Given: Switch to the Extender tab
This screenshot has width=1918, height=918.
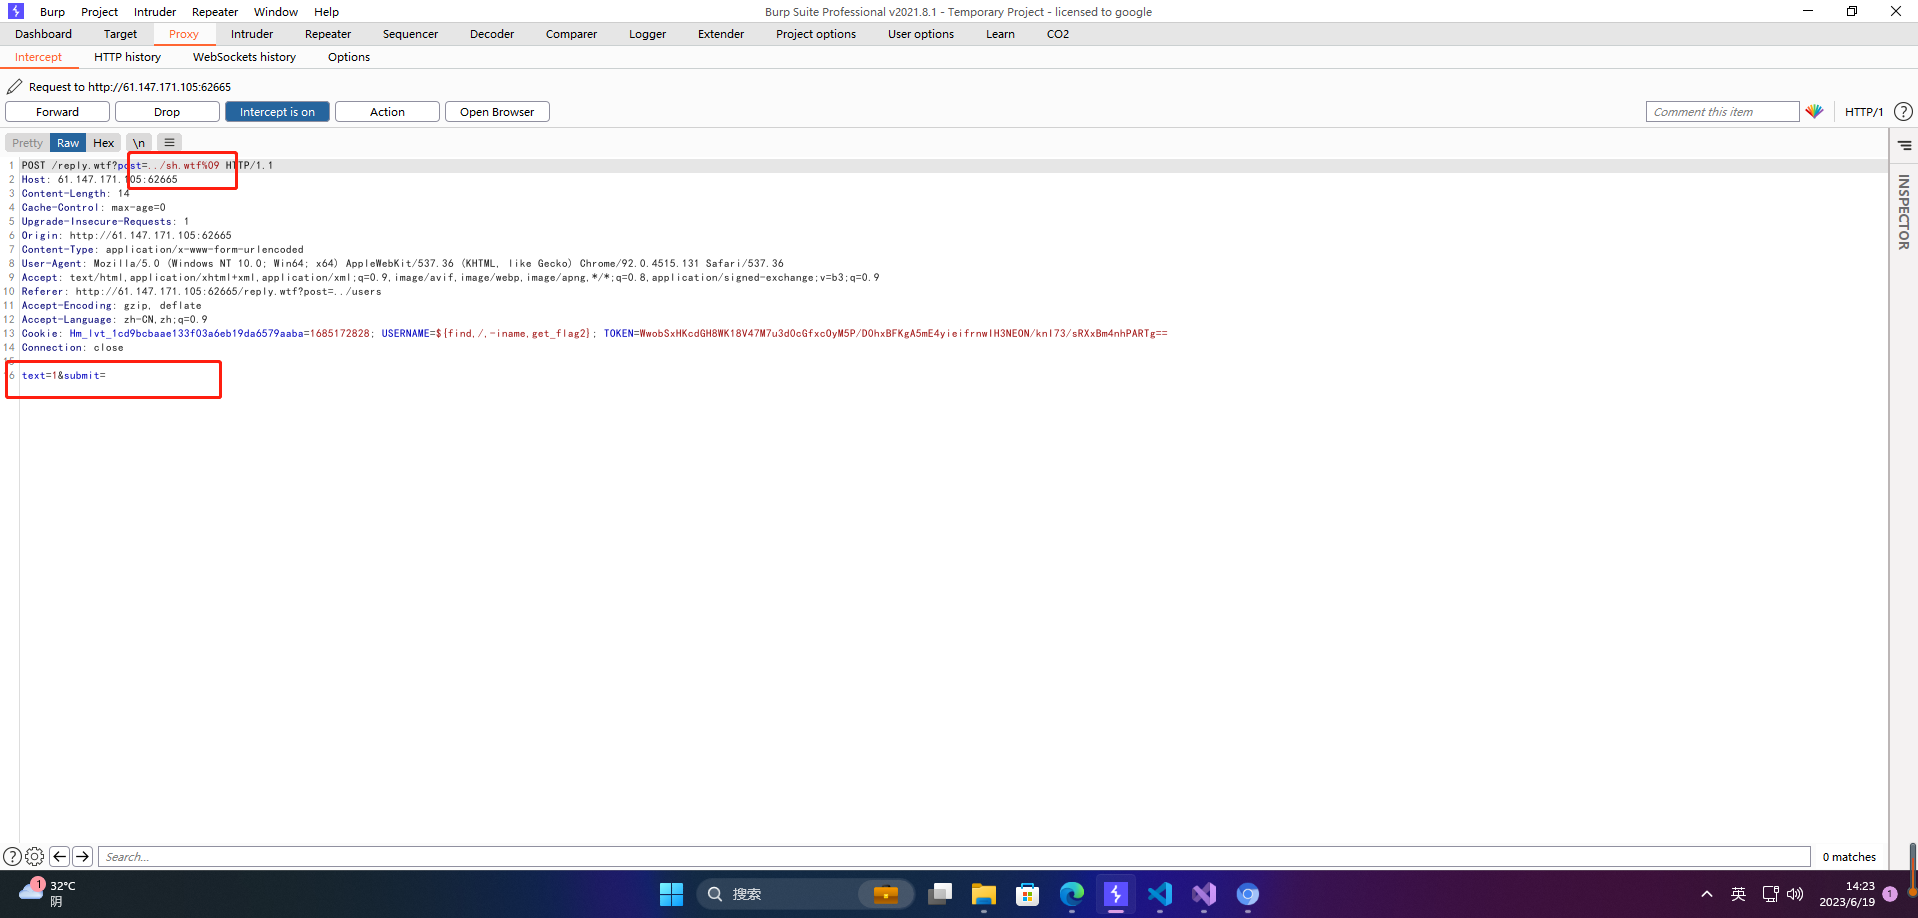Looking at the screenshot, I should [x=721, y=34].
